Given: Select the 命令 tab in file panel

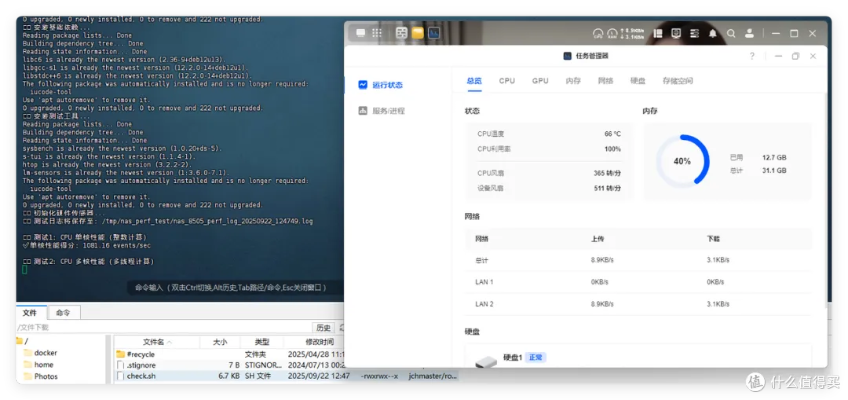Looking at the screenshot, I should coord(63,313).
